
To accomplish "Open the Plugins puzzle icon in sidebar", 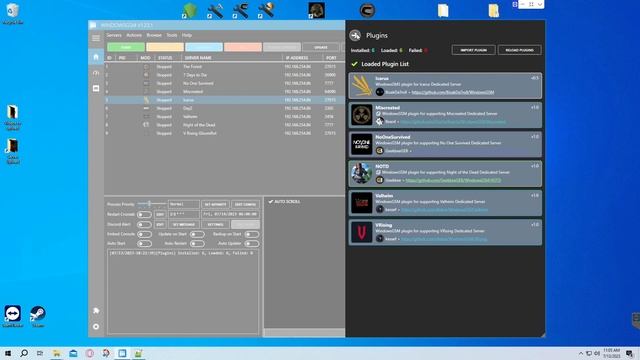I will pos(96,311).
